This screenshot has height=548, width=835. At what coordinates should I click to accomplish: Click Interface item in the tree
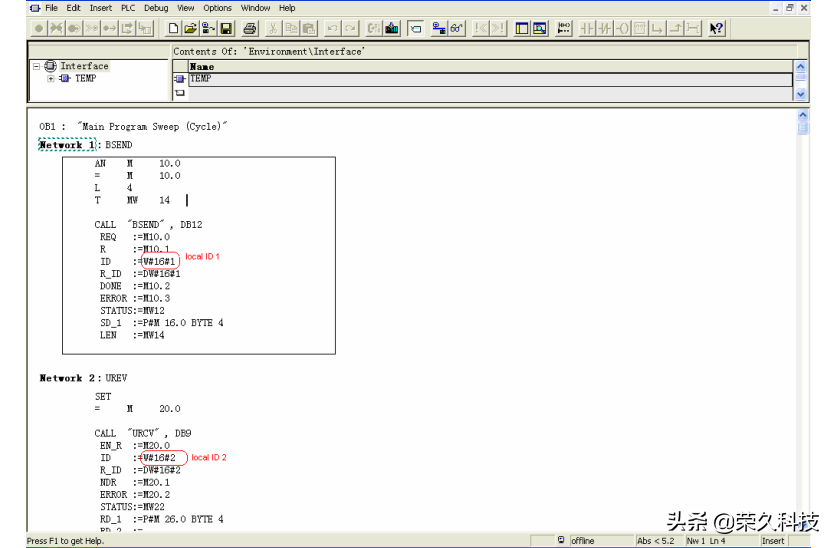coord(84,67)
